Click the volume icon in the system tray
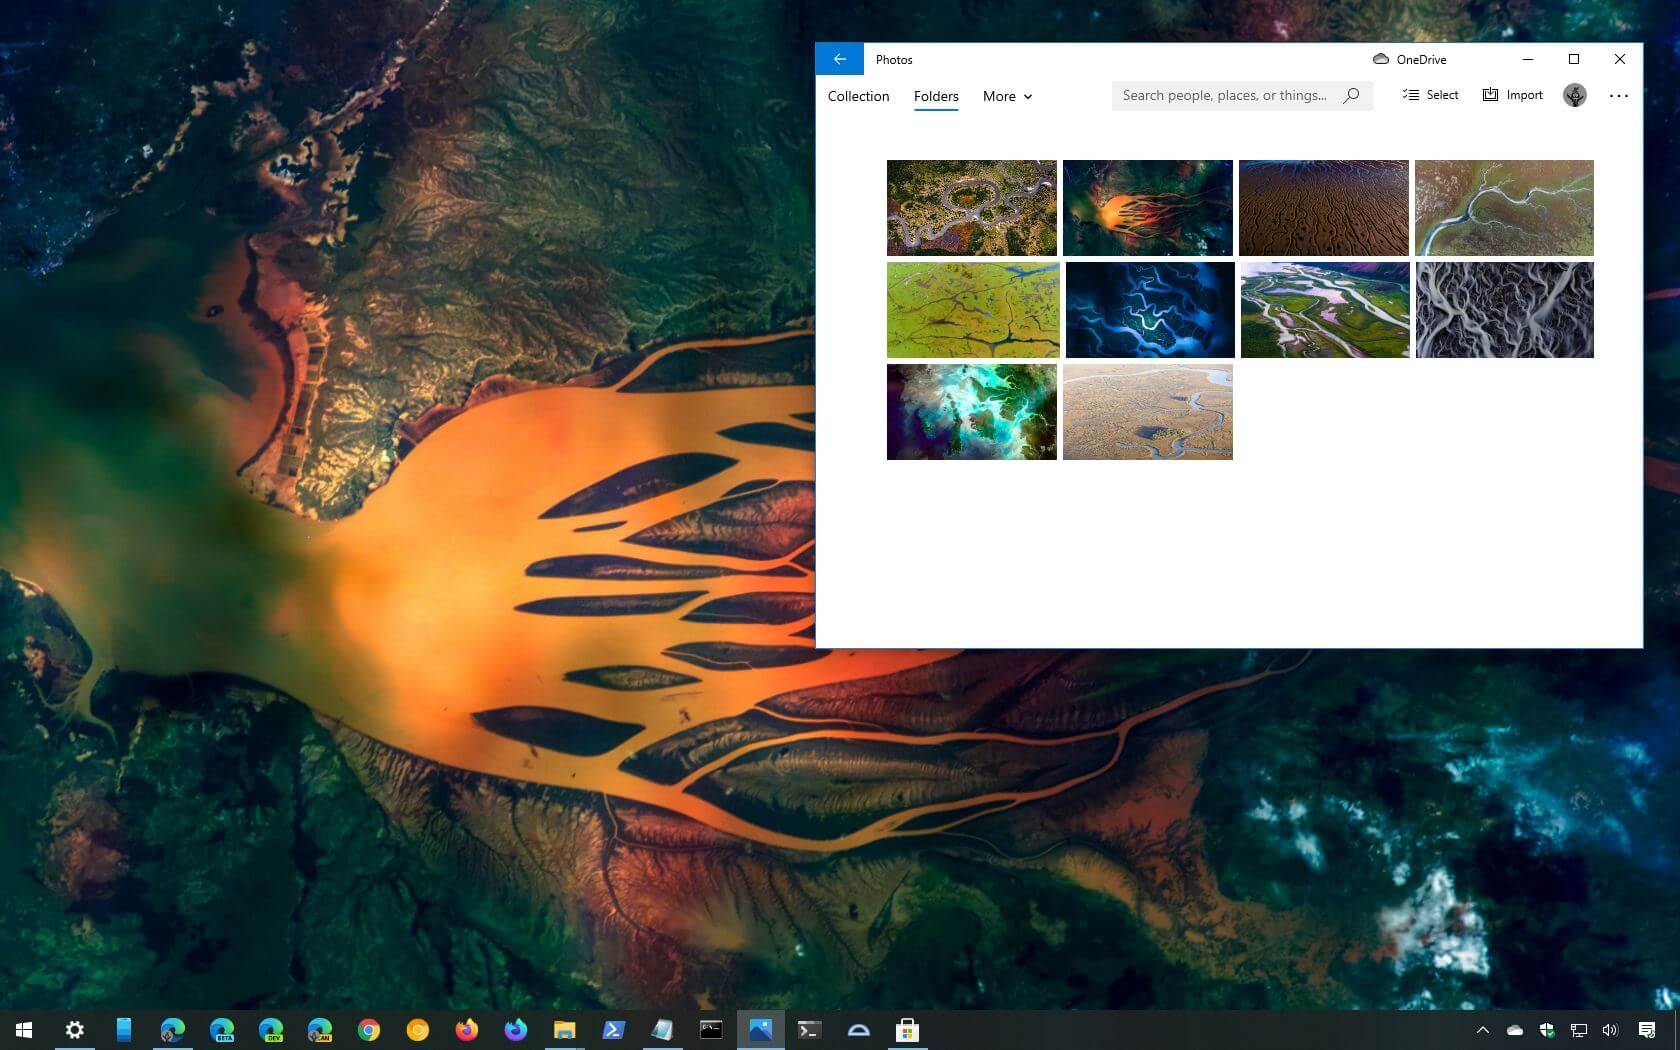Viewport: 1680px width, 1050px height. coord(1609,1030)
